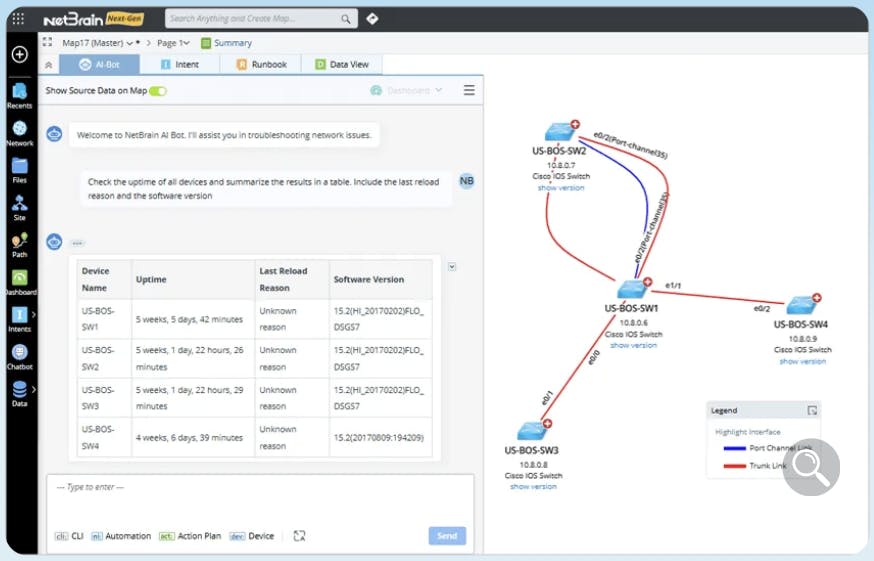Click the Automation quick action button
This screenshot has width=874, height=561.
click(x=121, y=536)
